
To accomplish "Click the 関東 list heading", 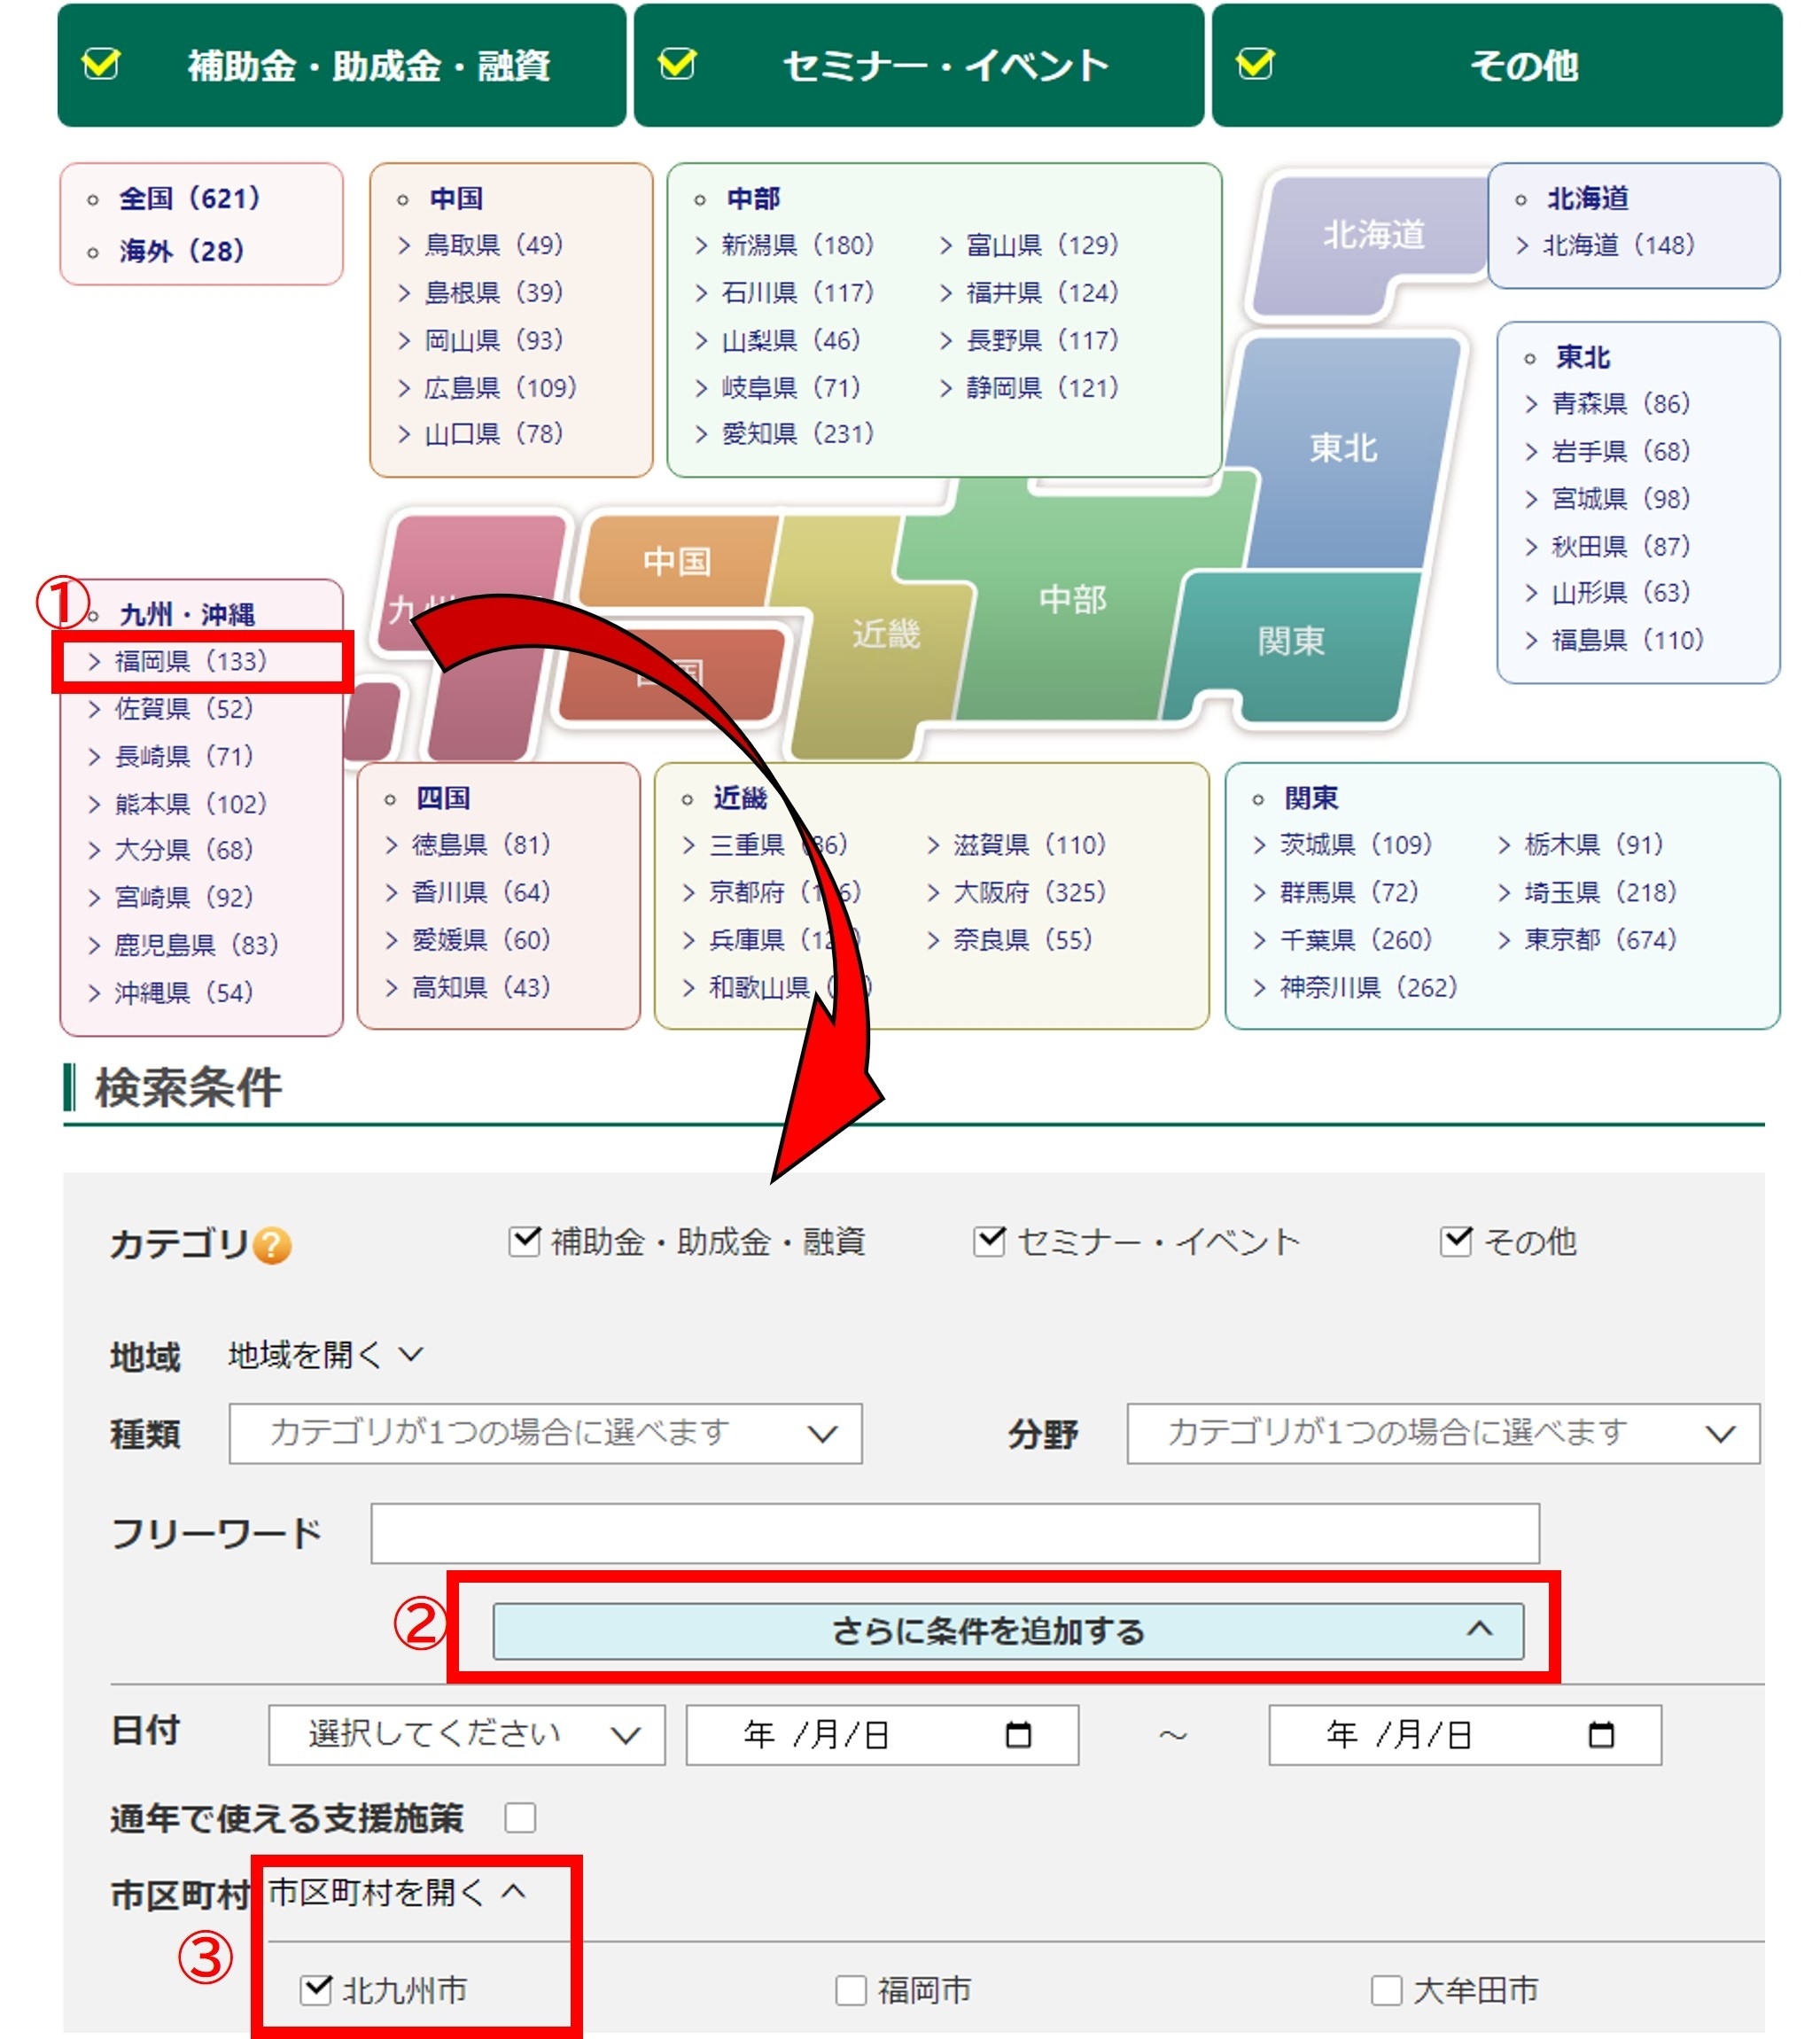I will pyautogui.click(x=1311, y=798).
